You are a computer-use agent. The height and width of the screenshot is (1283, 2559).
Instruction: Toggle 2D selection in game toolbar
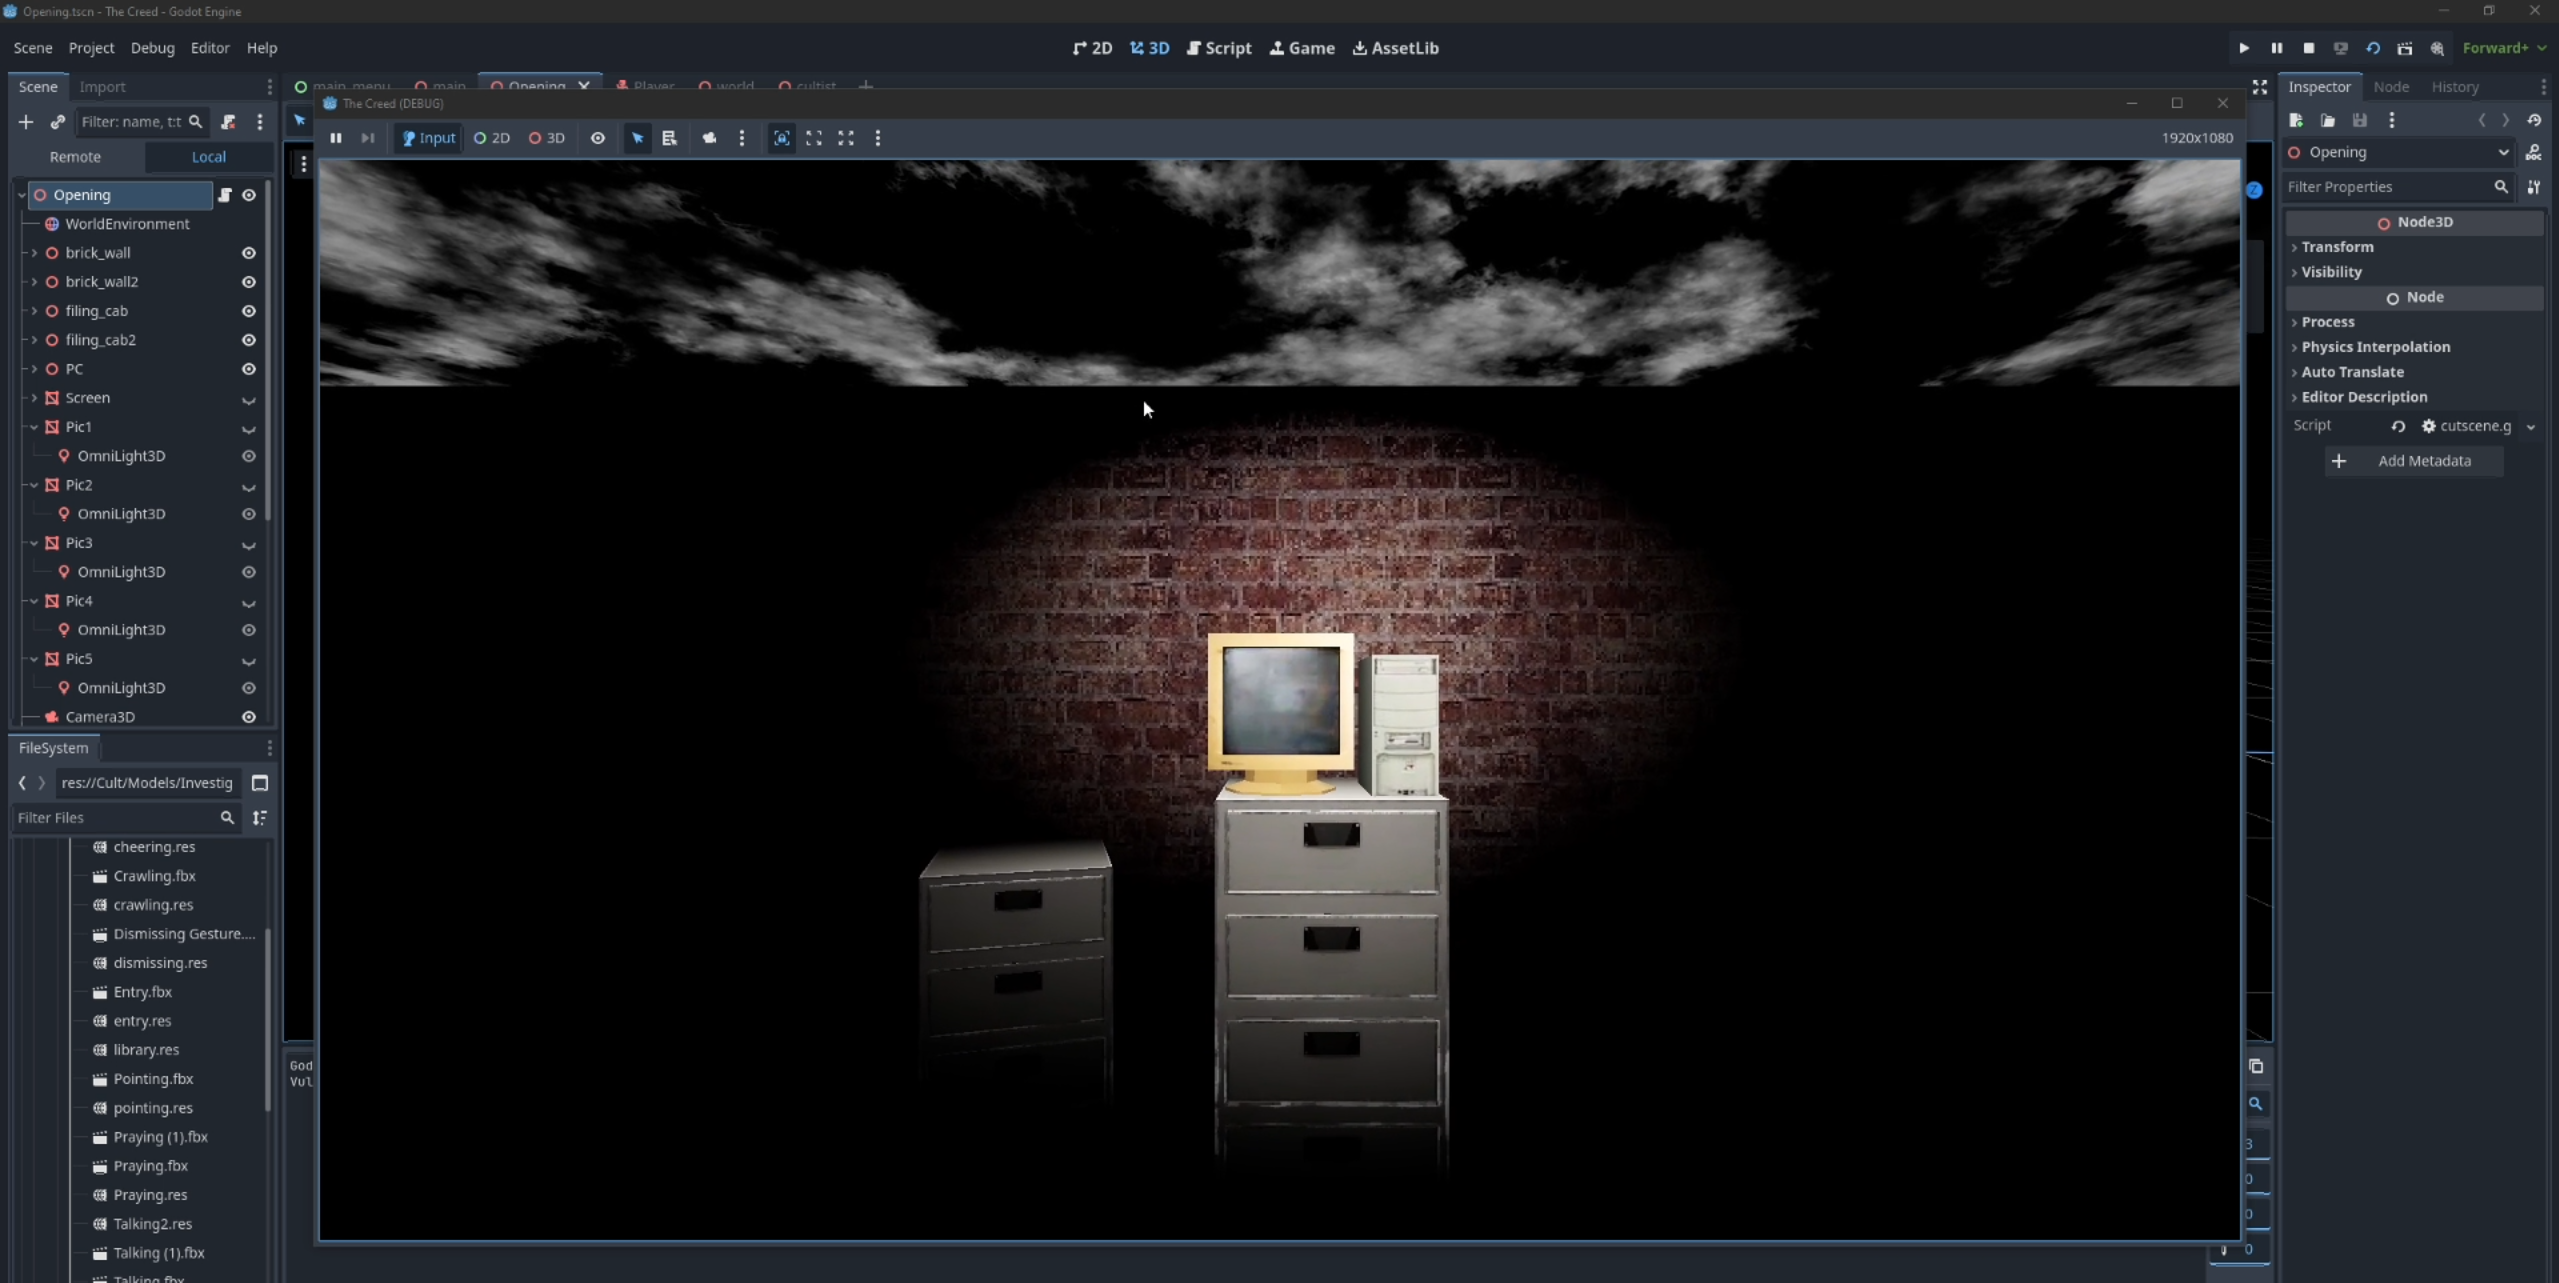[x=492, y=138]
